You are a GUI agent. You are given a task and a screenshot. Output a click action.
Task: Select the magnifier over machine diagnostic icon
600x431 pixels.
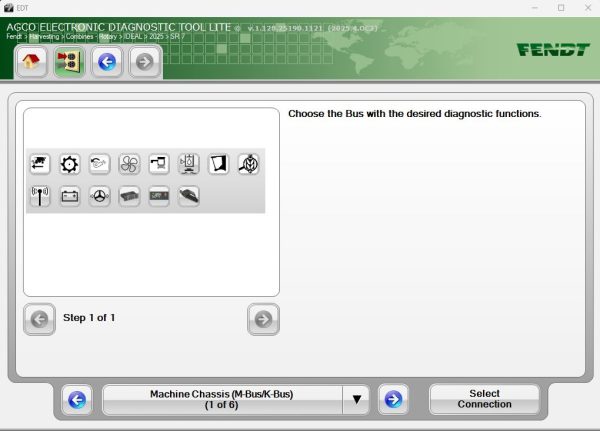[x=249, y=164]
